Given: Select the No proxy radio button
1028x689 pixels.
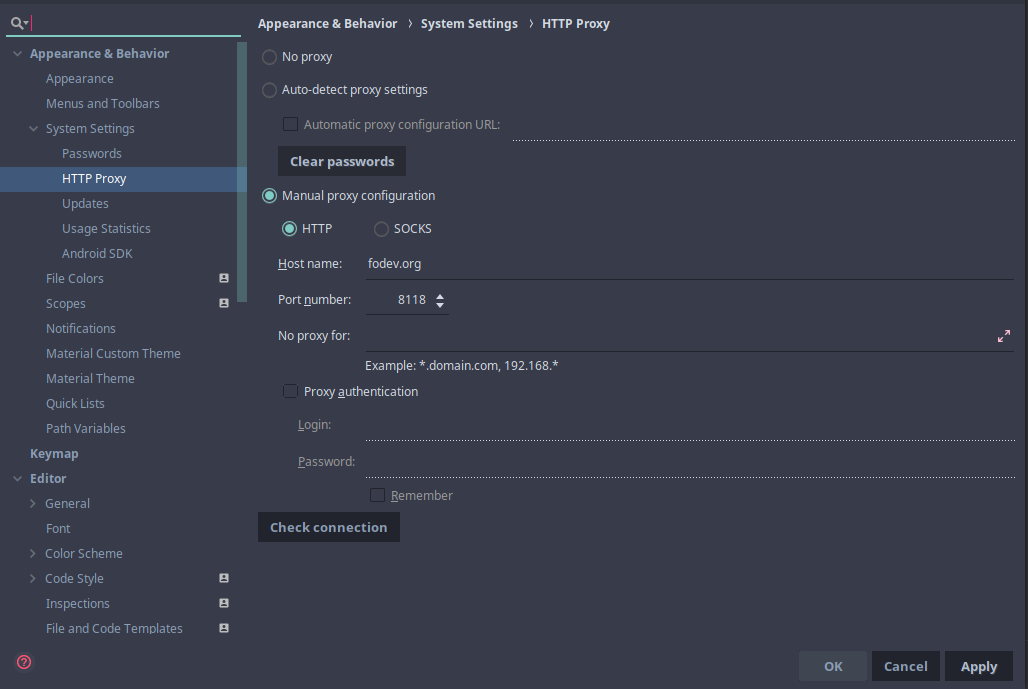Looking at the screenshot, I should [x=269, y=57].
